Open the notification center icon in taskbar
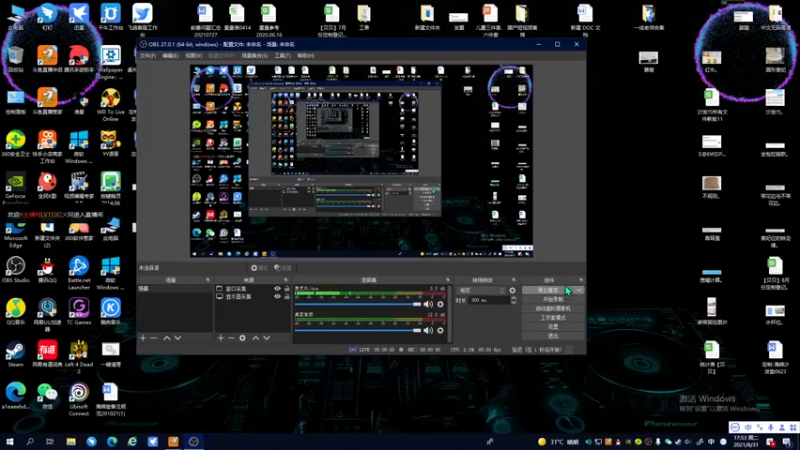The image size is (800, 450). (787, 442)
